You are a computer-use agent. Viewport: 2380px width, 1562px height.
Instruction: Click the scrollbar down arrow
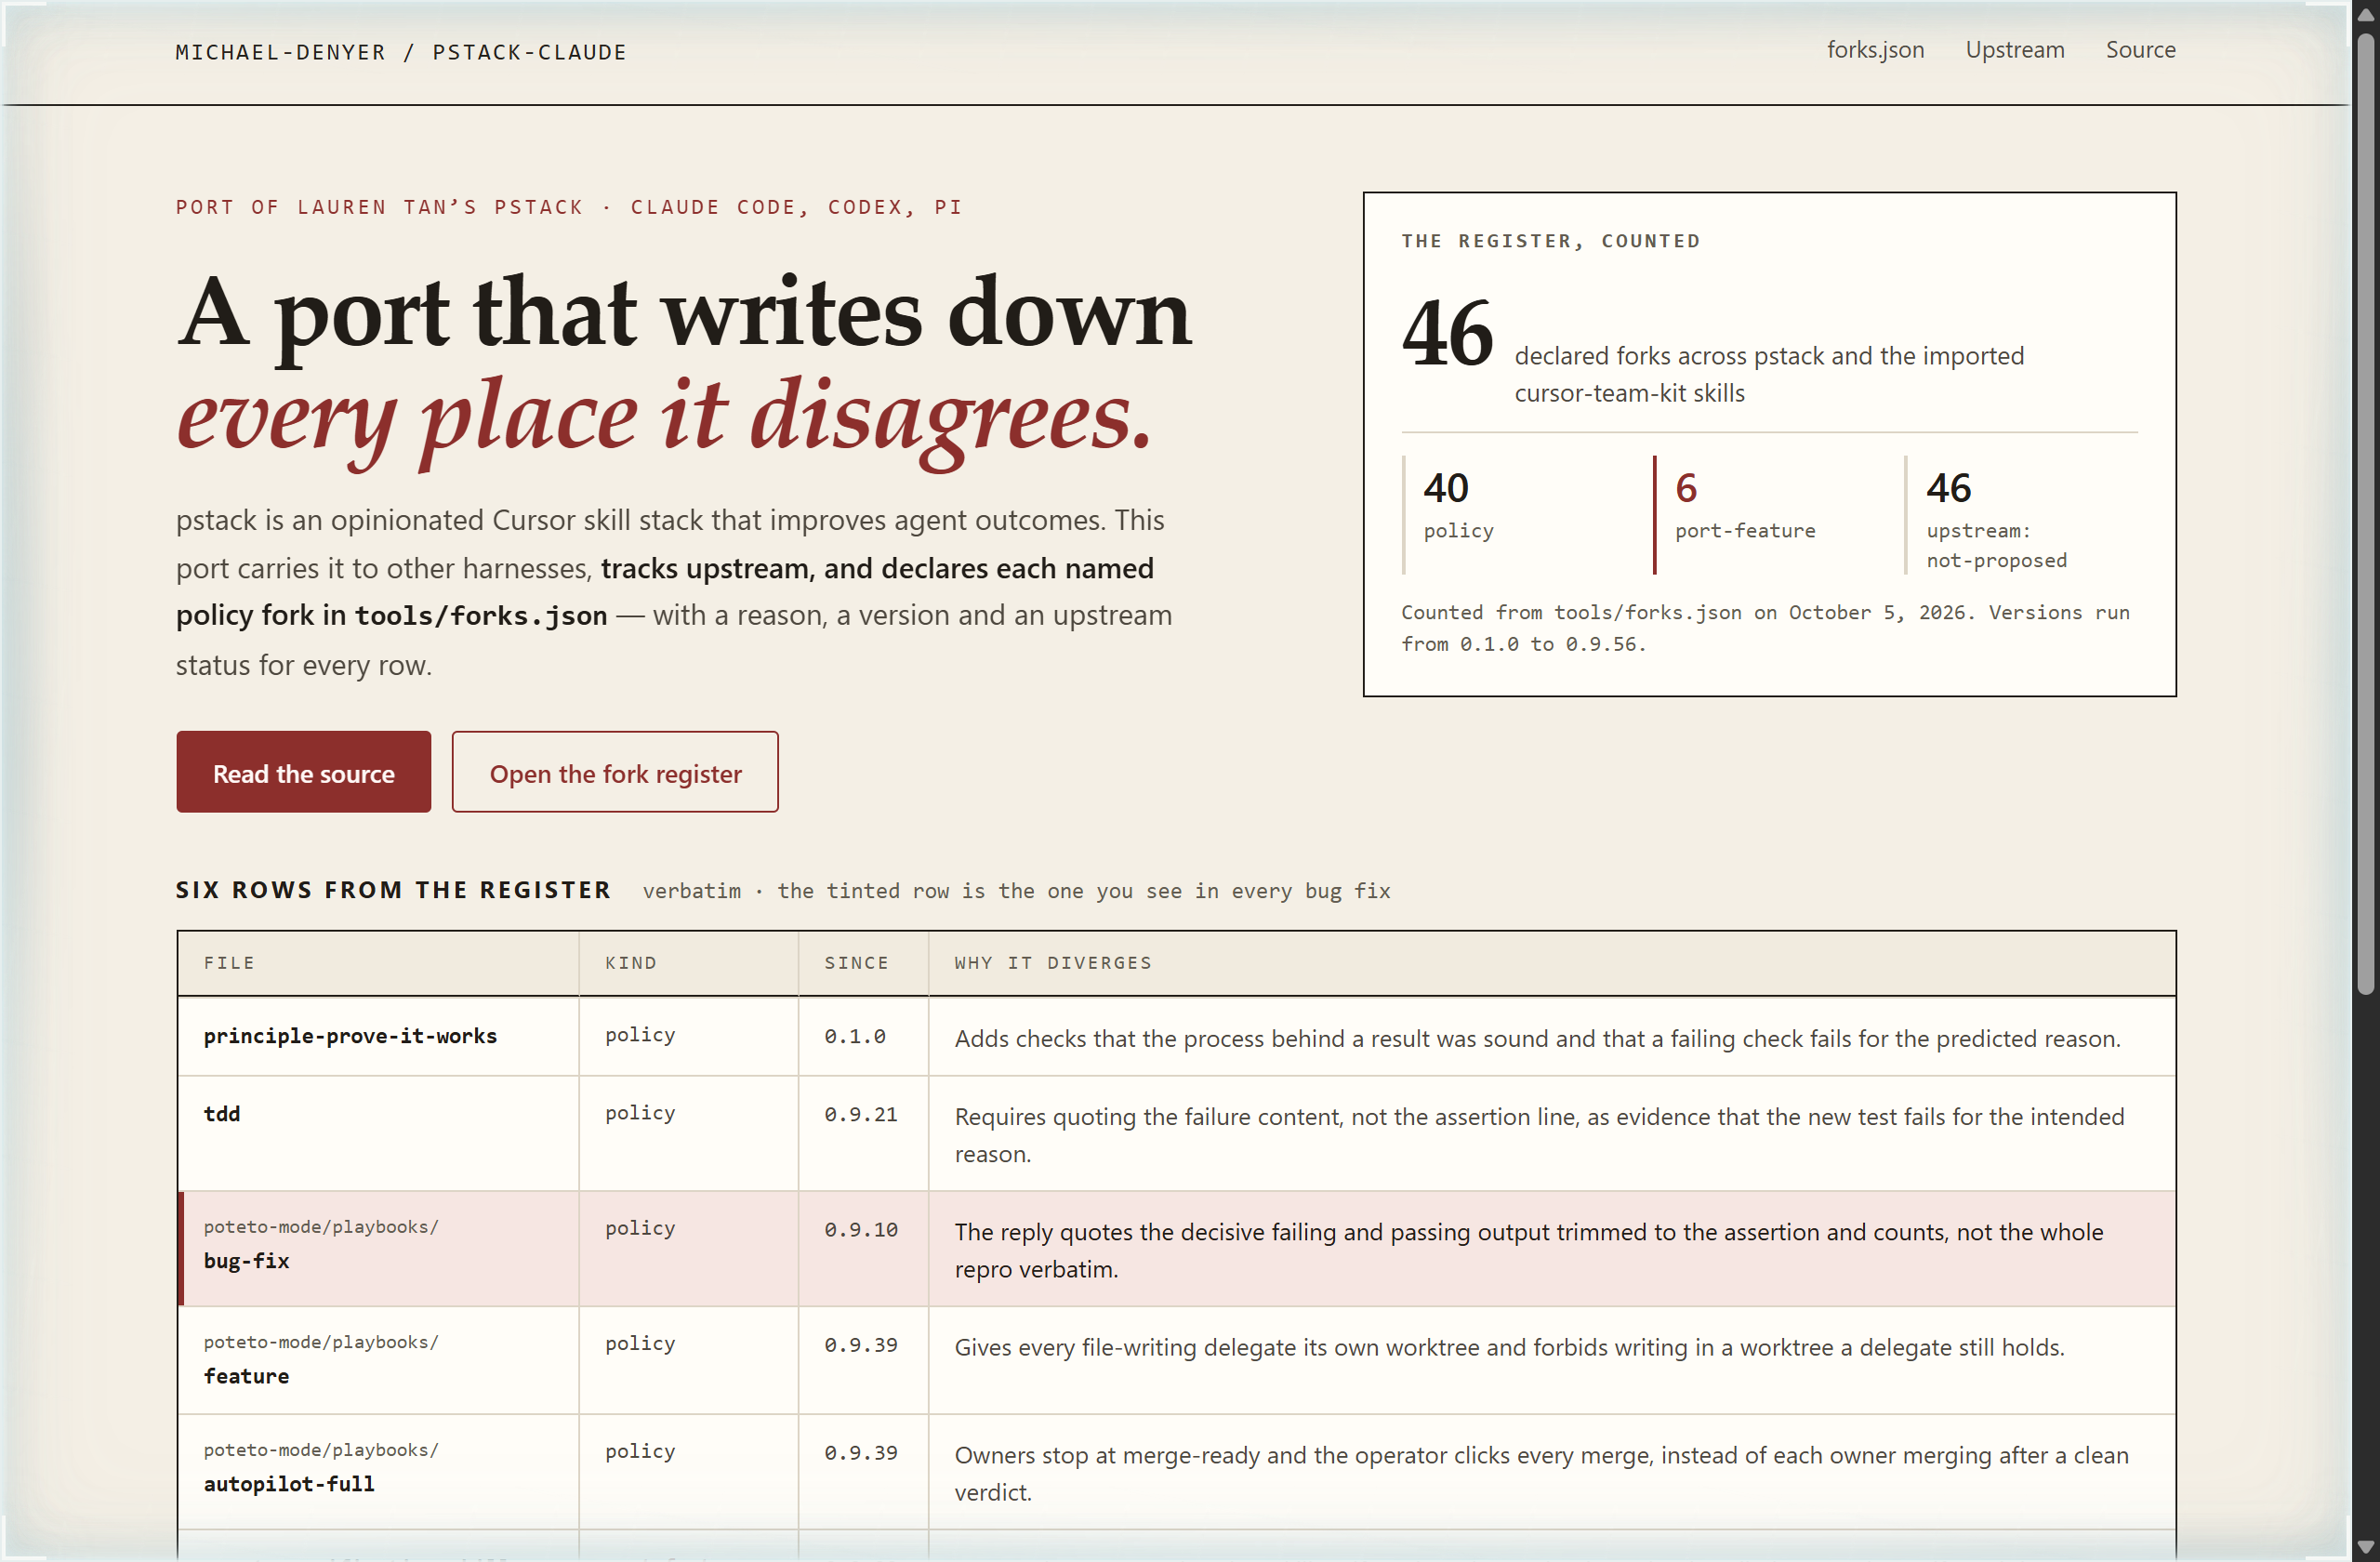(2365, 1547)
